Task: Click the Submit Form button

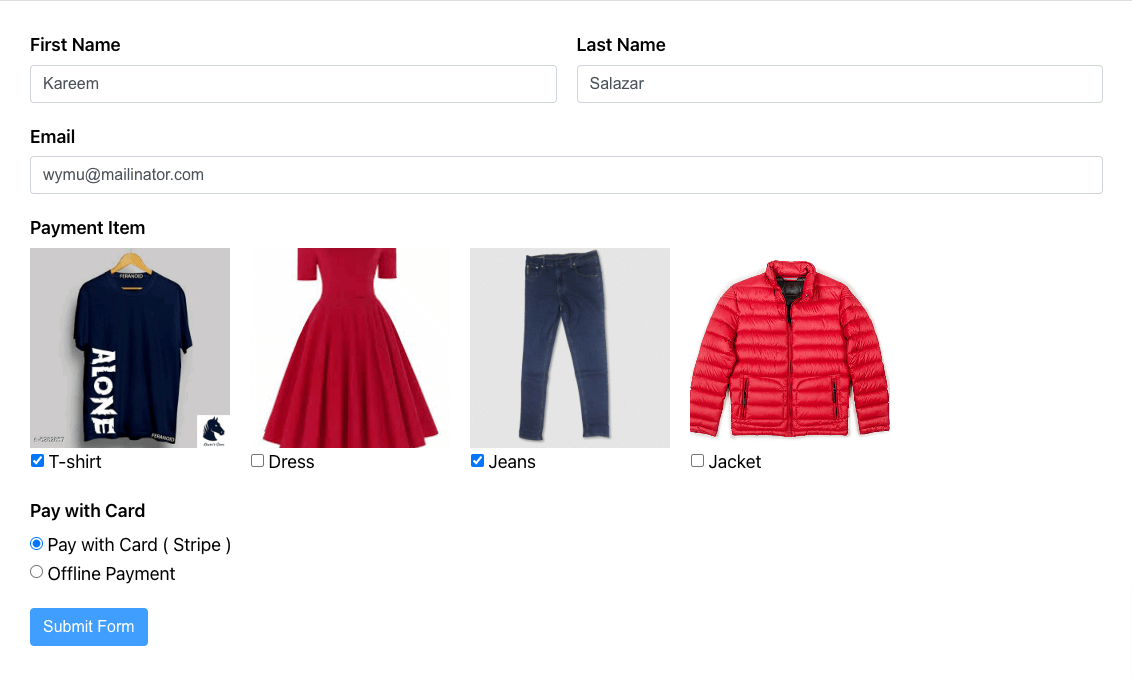Action: [x=89, y=626]
